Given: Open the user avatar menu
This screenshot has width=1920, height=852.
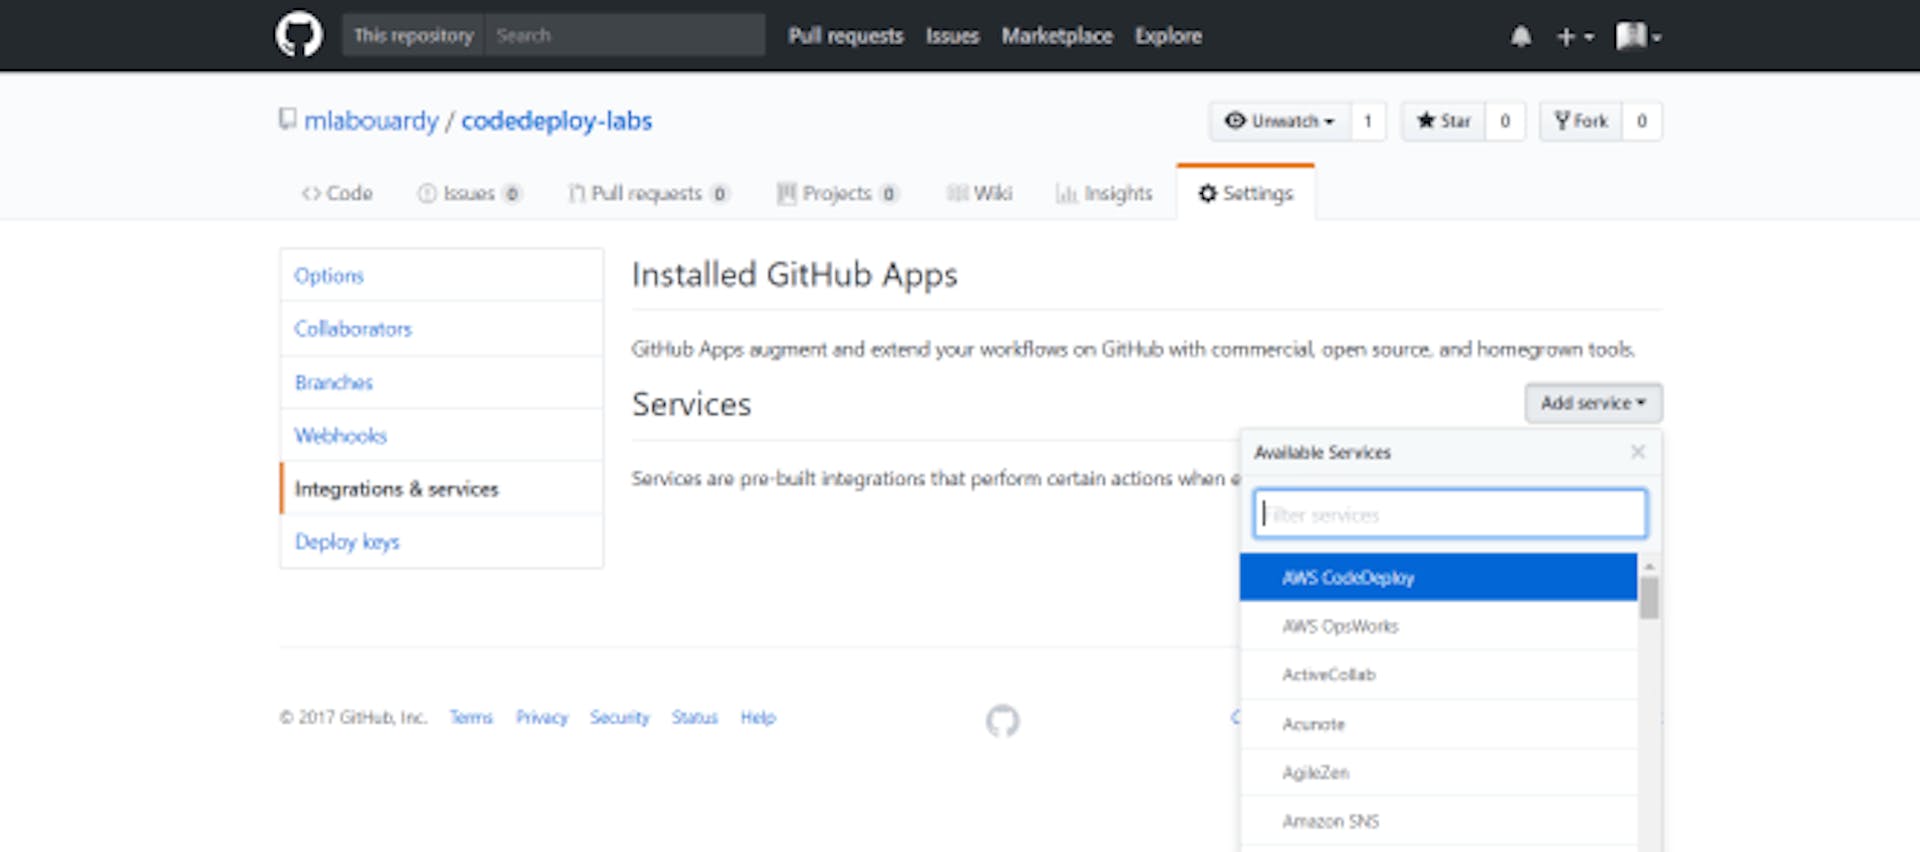Looking at the screenshot, I should coord(1638,37).
